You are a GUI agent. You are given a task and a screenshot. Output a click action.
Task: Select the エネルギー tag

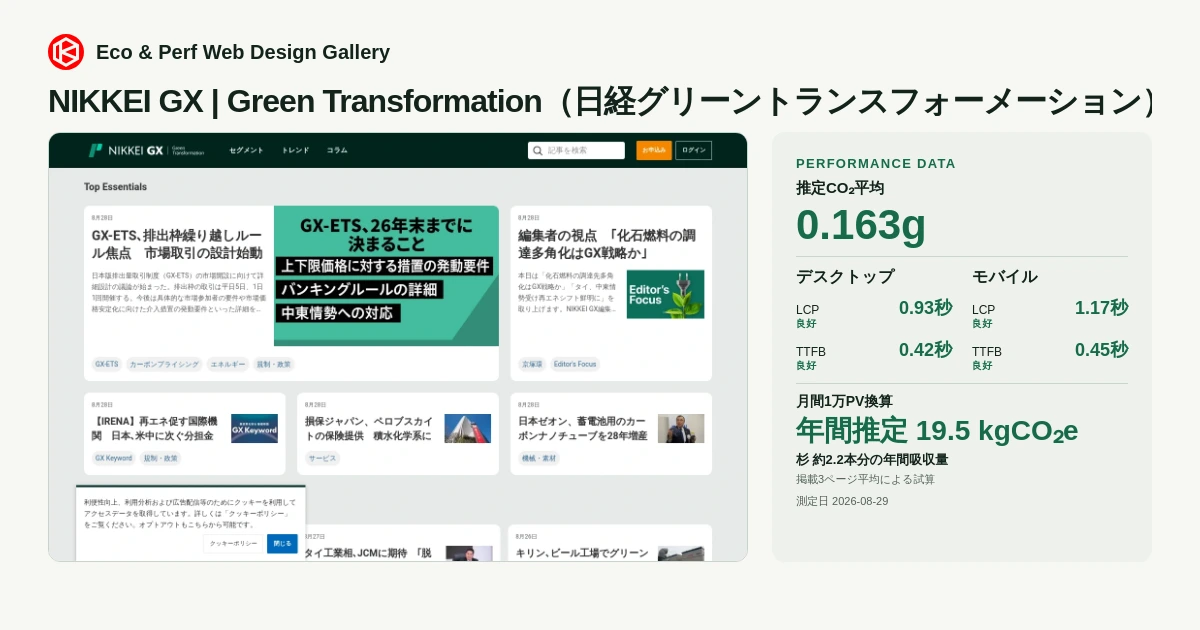tap(227, 364)
